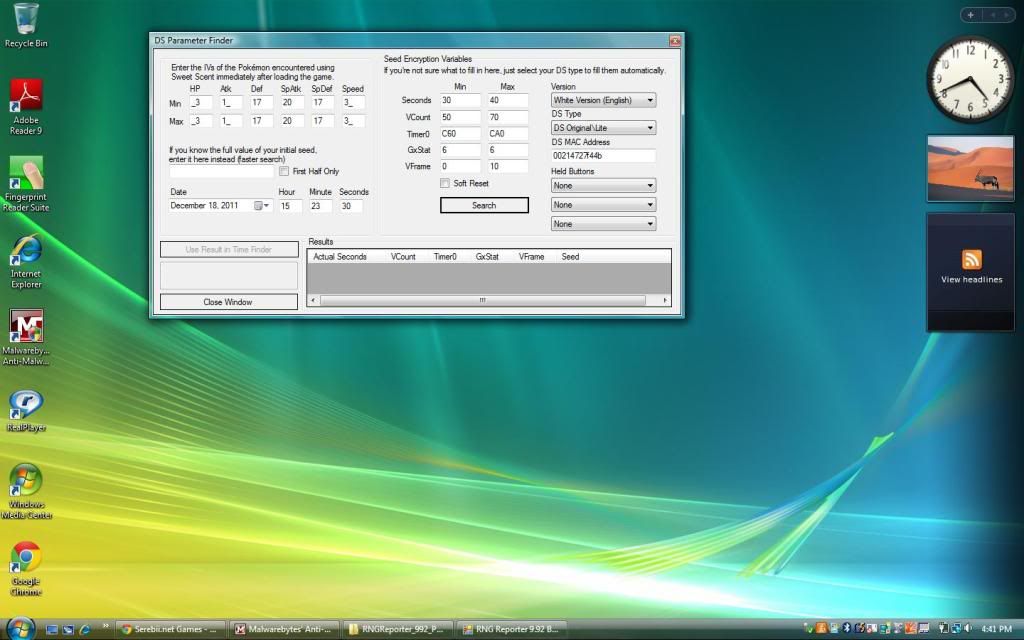The height and width of the screenshot is (640, 1024).
Task: Click the desert slideshow sidebar gadget
Action: coord(970,168)
